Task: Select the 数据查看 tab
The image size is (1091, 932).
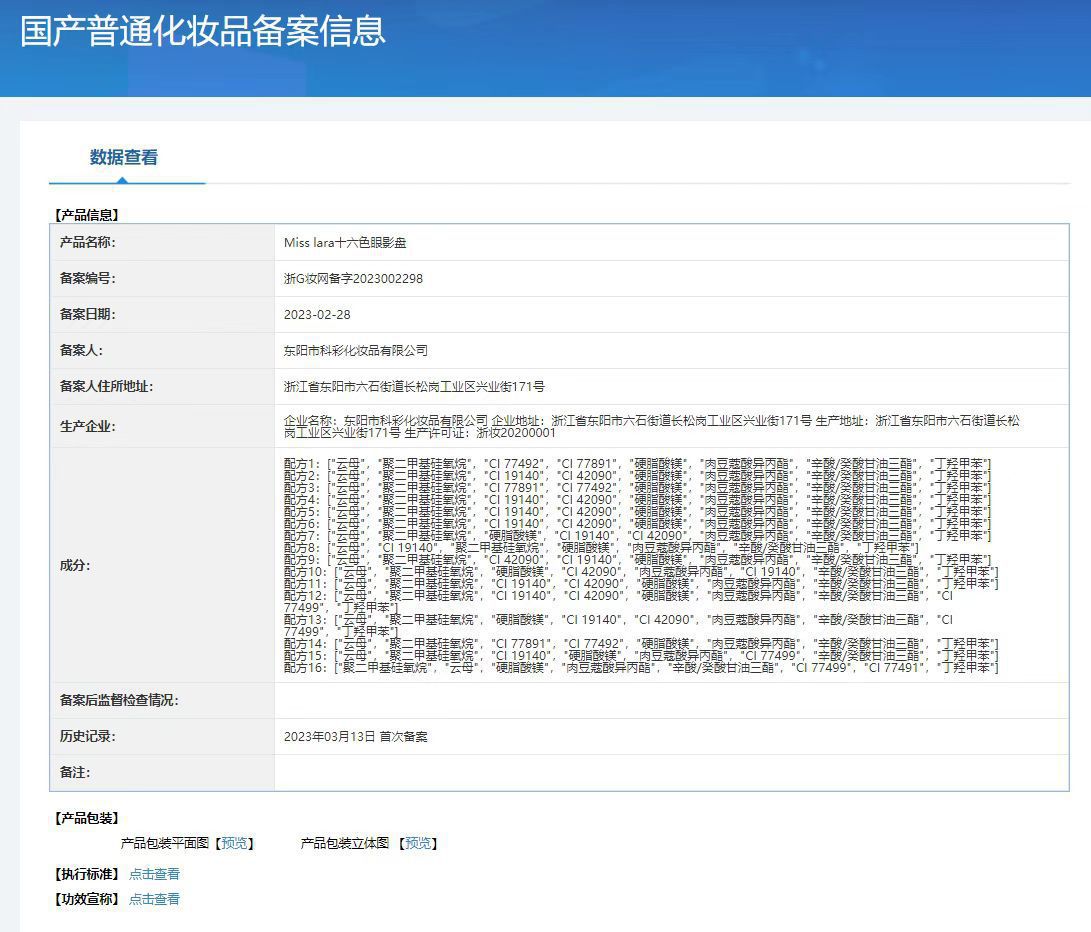Action: 124,157
